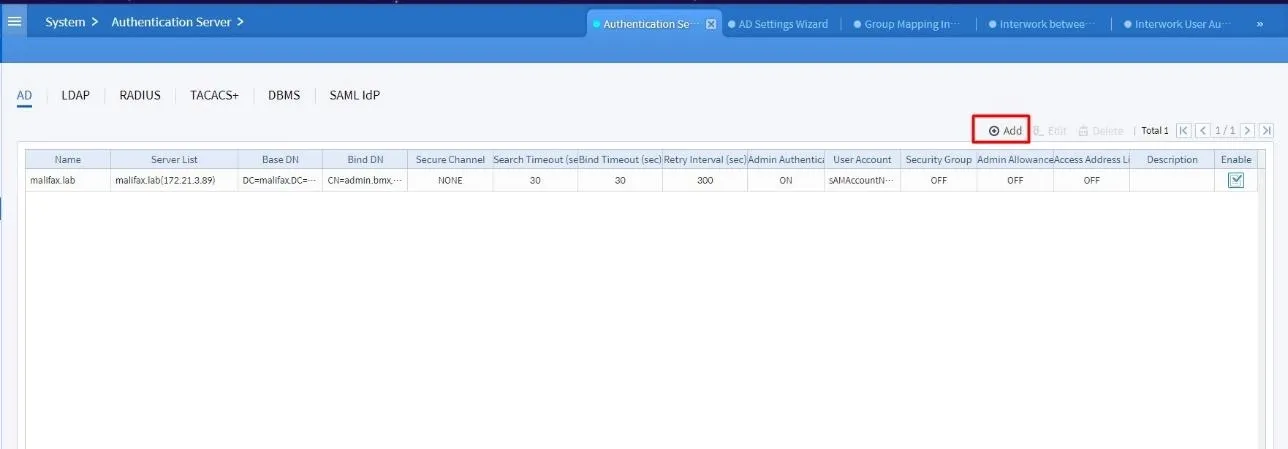
Task: Click the 300 retry interval cell
Action: (x=705, y=180)
